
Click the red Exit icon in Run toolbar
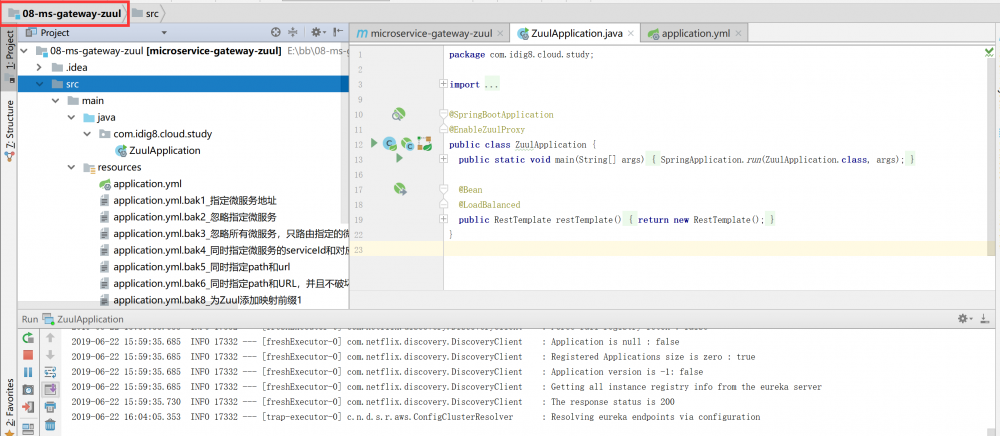[x=28, y=407]
